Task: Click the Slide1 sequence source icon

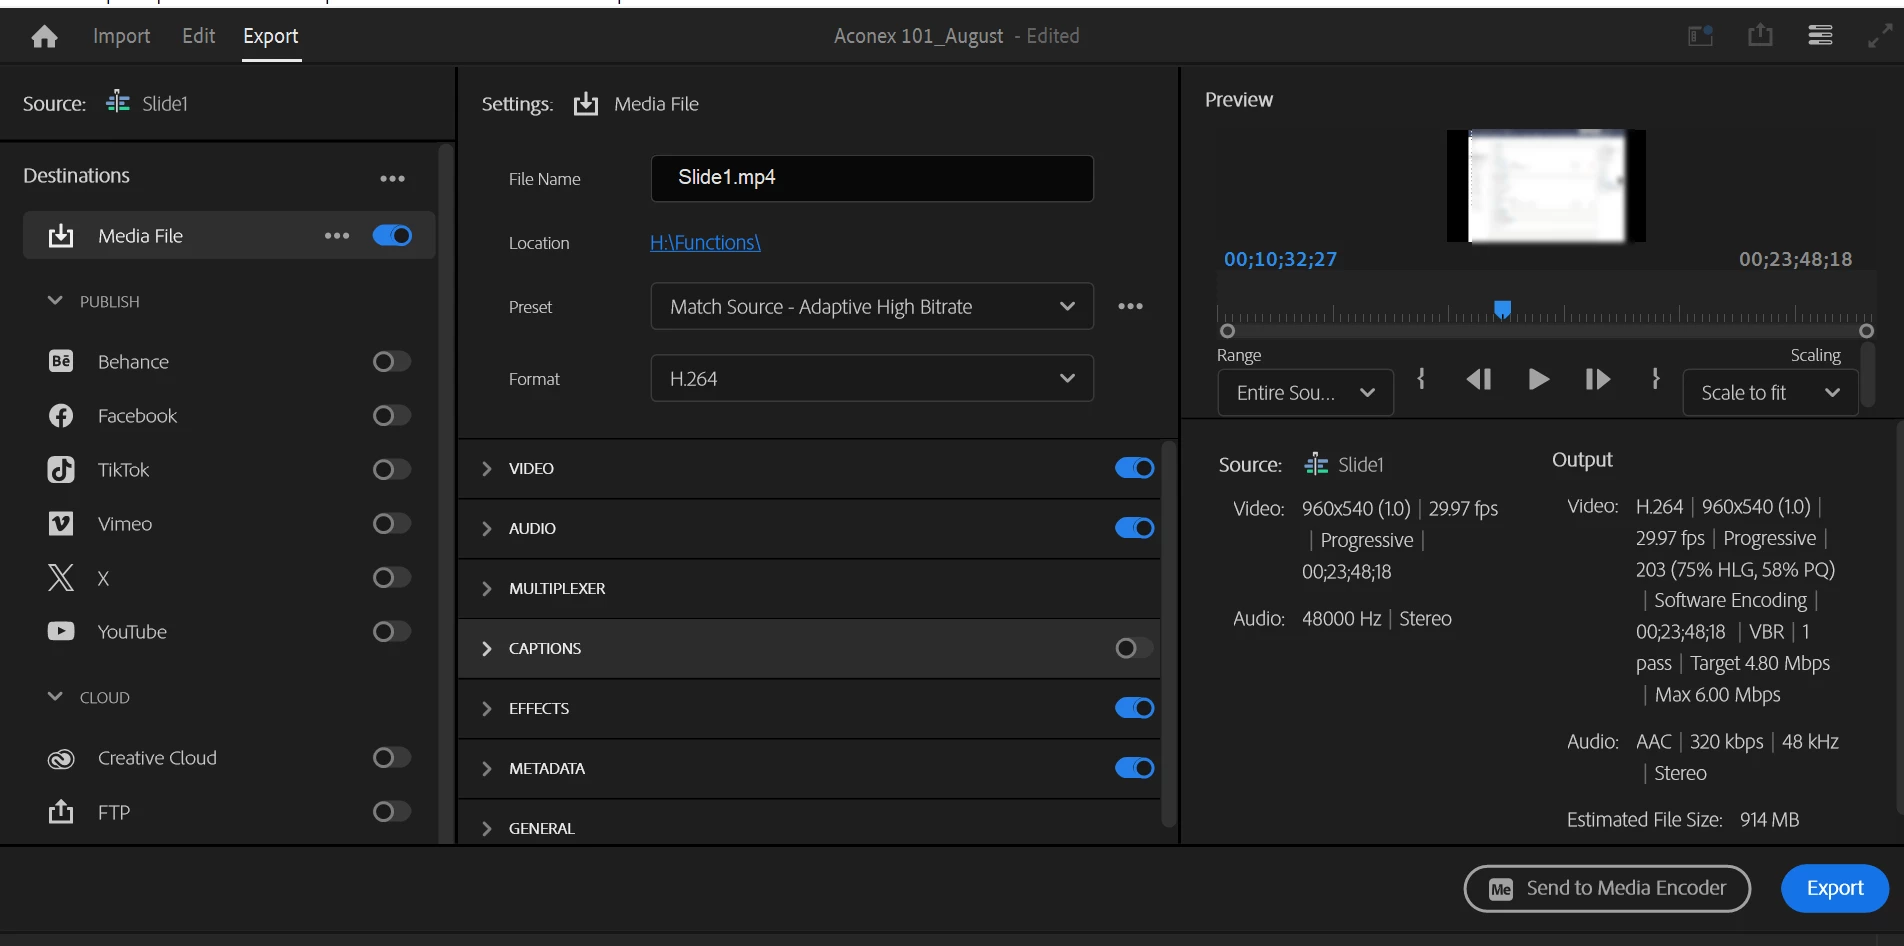Action: click(x=118, y=102)
